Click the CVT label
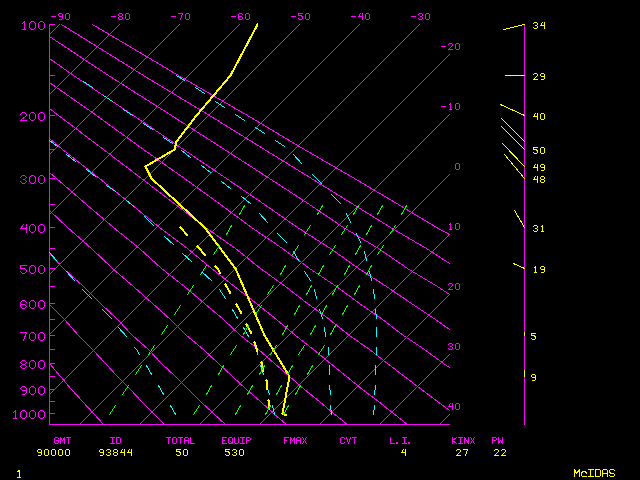 (x=348, y=440)
